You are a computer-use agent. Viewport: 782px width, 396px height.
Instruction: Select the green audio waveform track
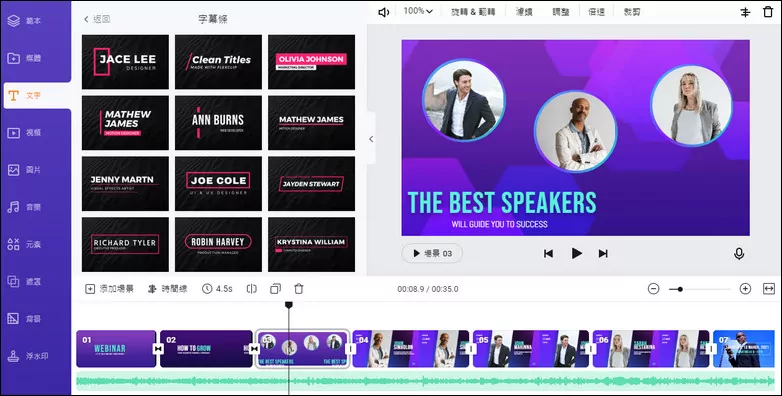425,382
